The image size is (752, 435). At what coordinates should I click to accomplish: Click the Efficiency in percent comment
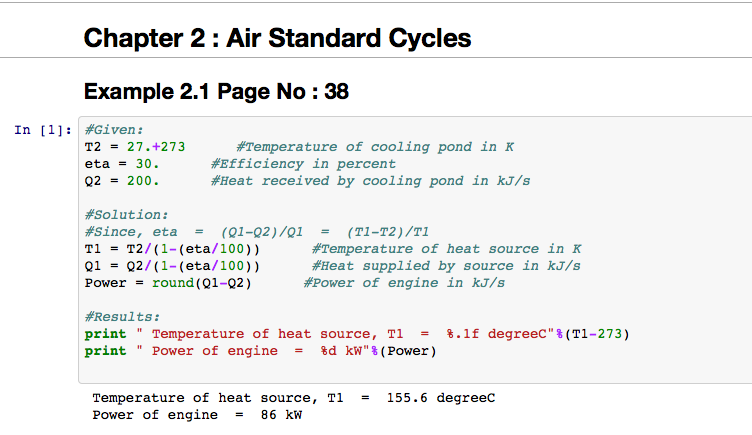tap(303, 163)
